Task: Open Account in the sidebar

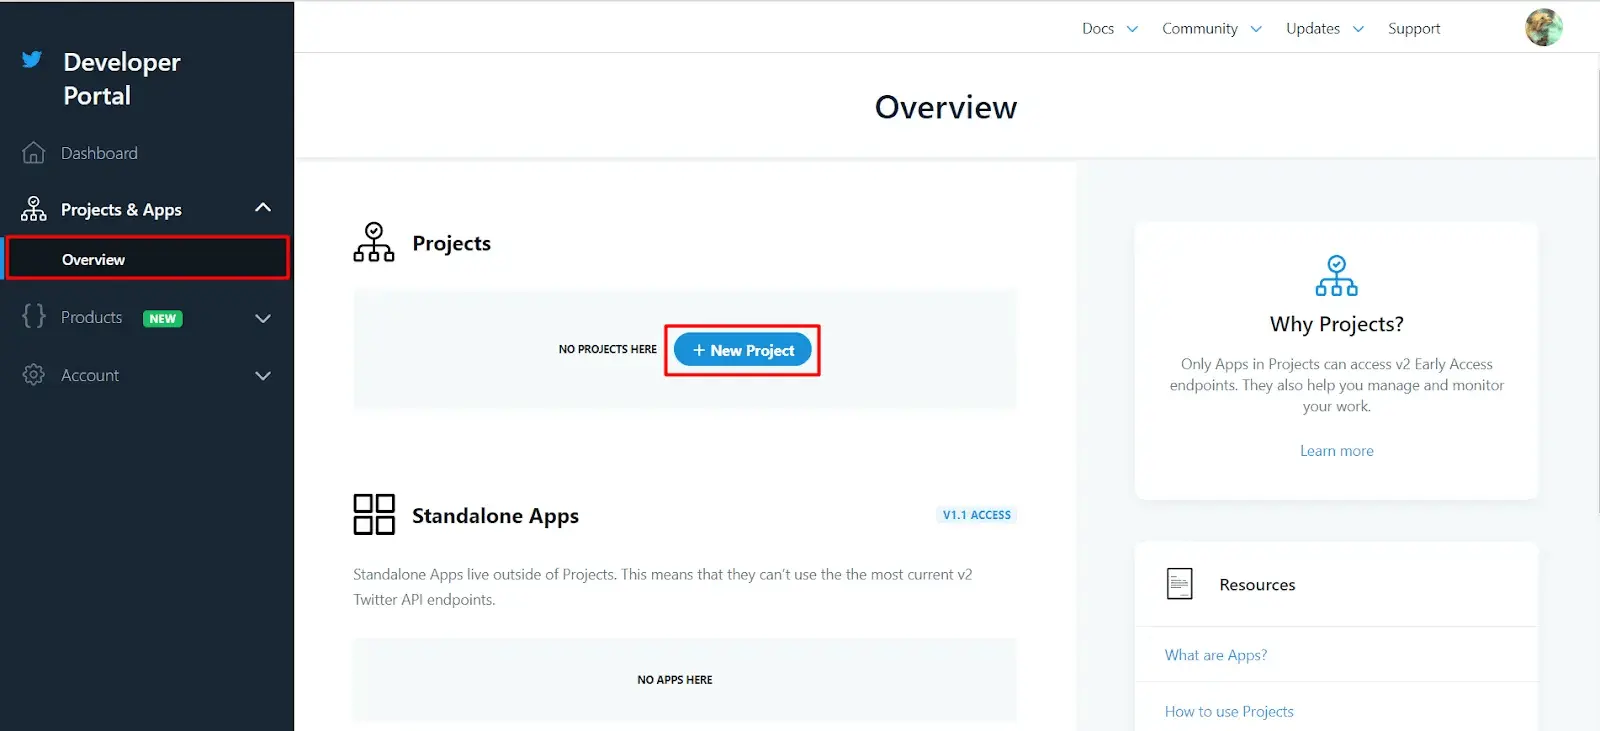Action: tap(90, 375)
